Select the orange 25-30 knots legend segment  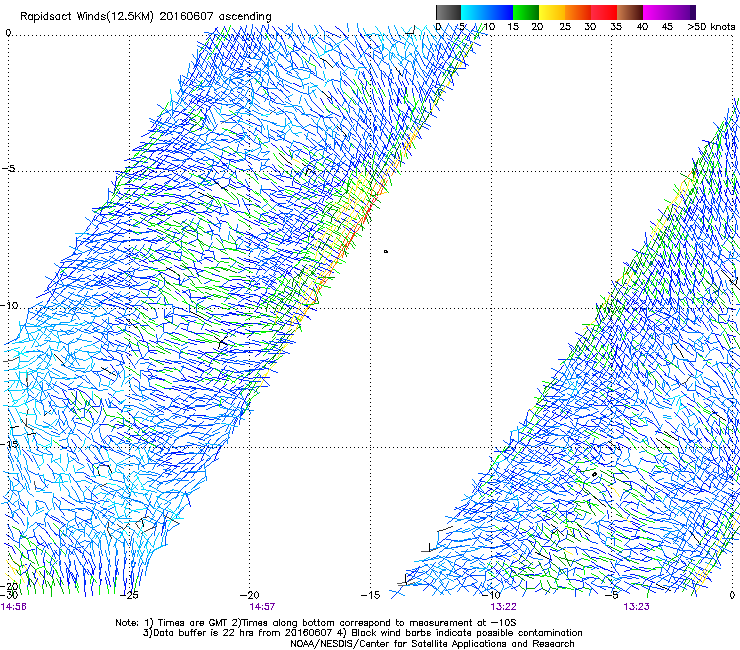click(578, 12)
